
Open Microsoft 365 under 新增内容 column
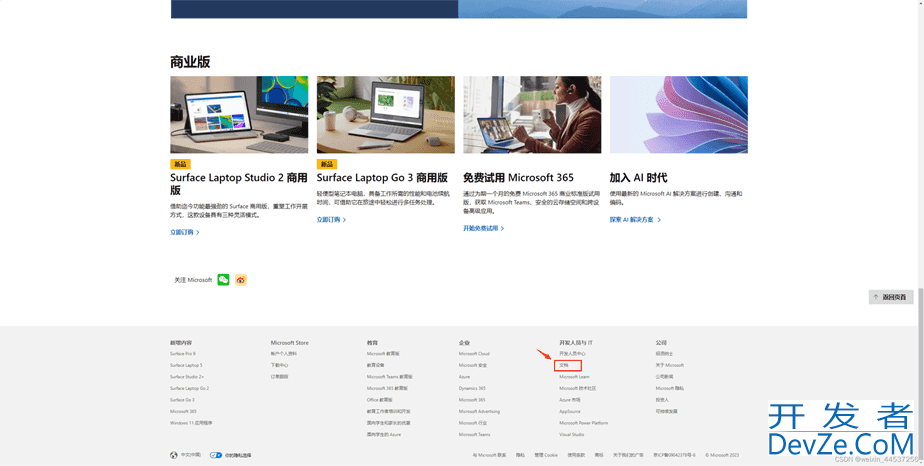click(183, 411)
